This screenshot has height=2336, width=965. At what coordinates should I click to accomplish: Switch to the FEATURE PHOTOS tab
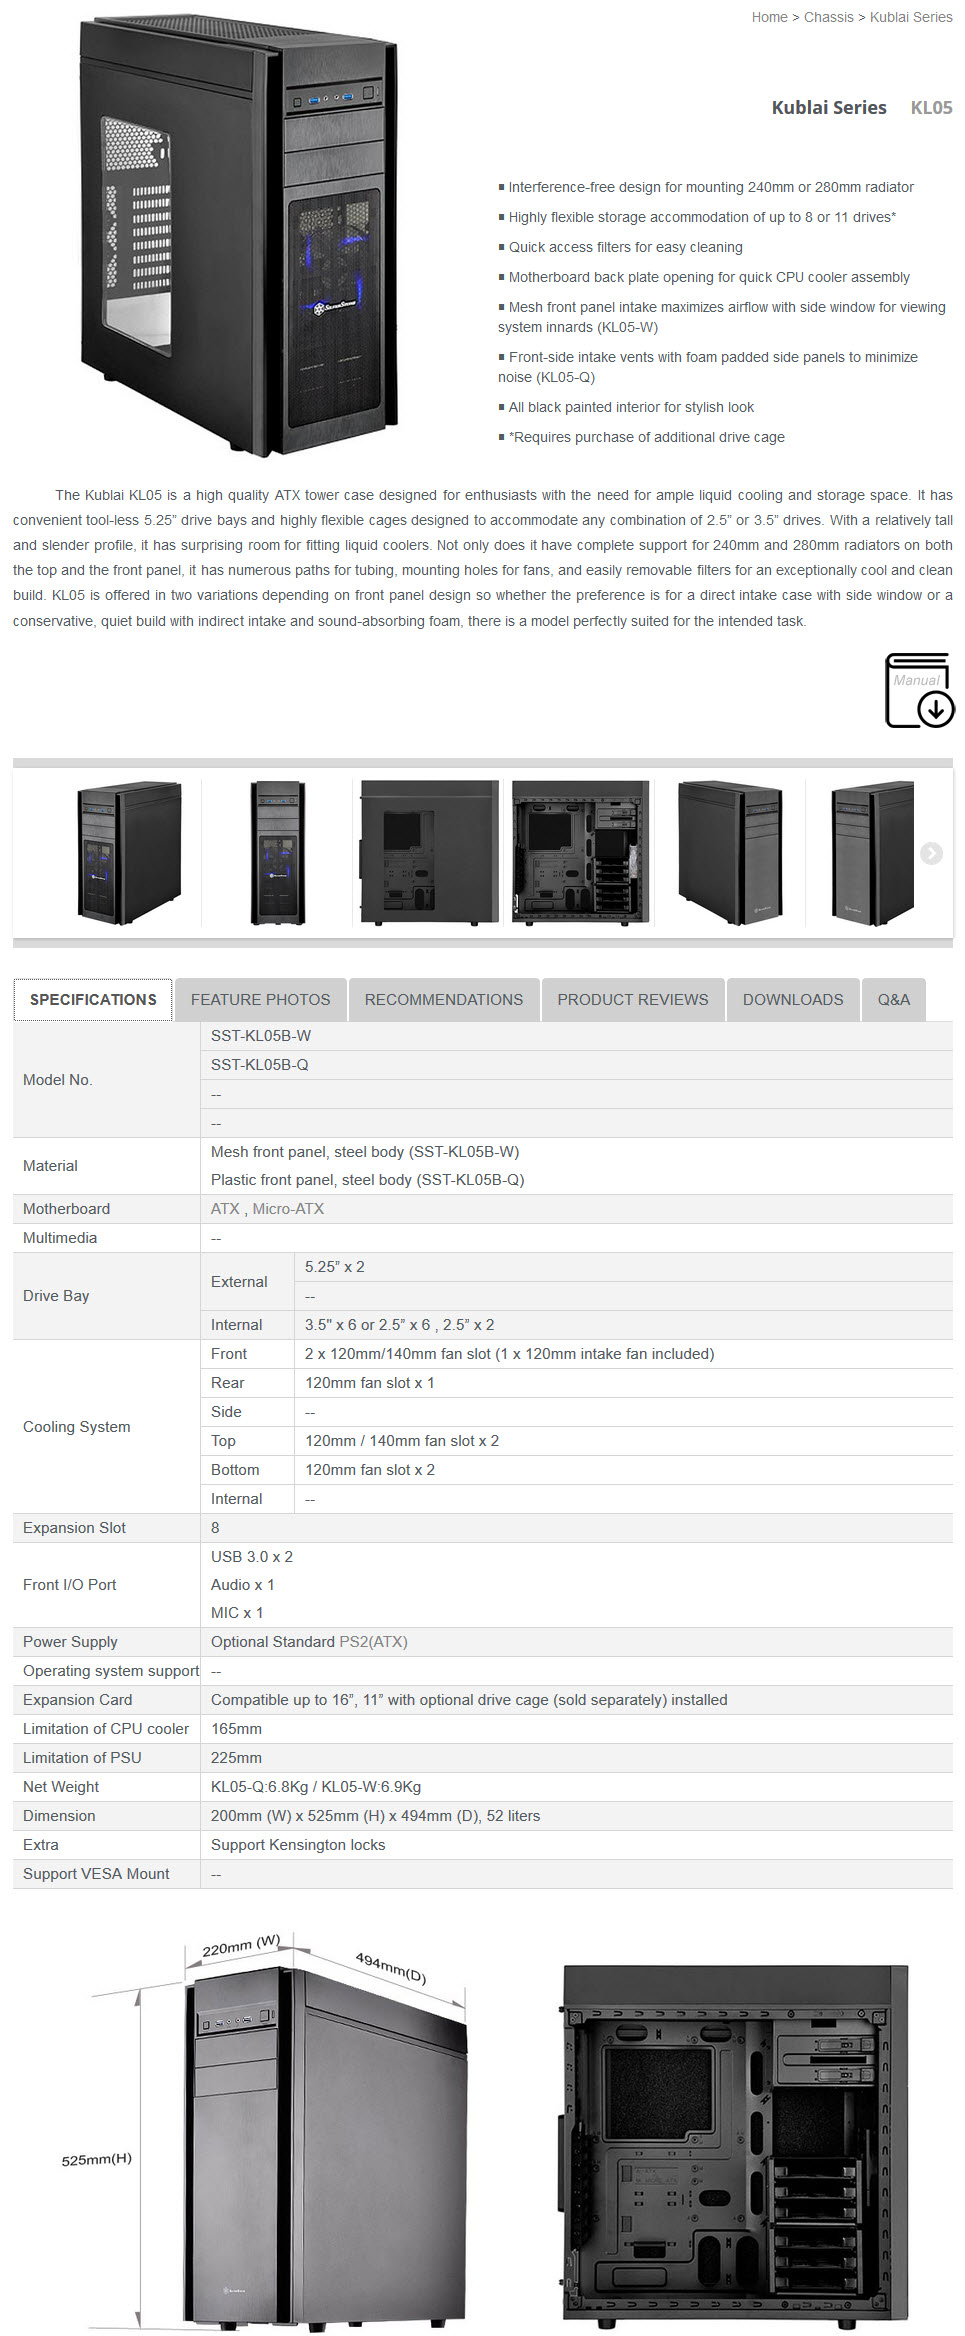tap(260, 1000)
